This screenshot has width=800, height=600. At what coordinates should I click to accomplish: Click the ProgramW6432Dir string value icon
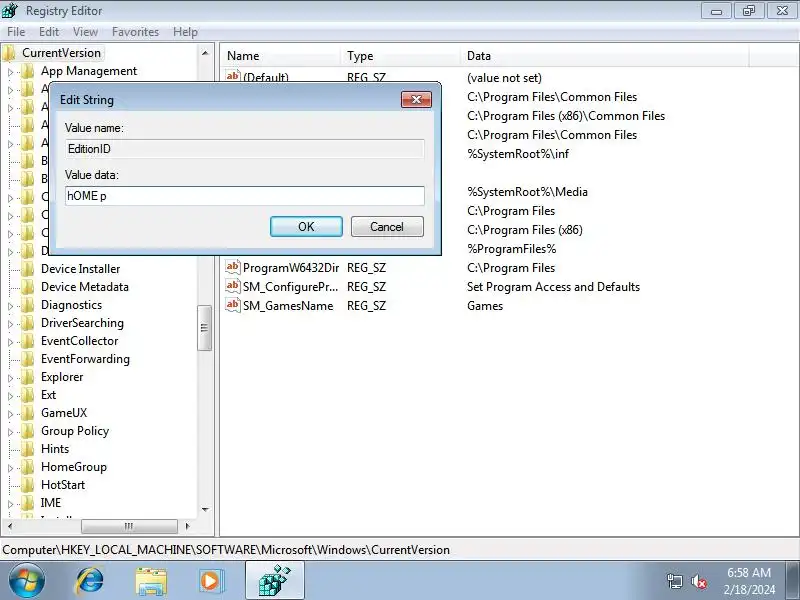(x=232, y=267)
